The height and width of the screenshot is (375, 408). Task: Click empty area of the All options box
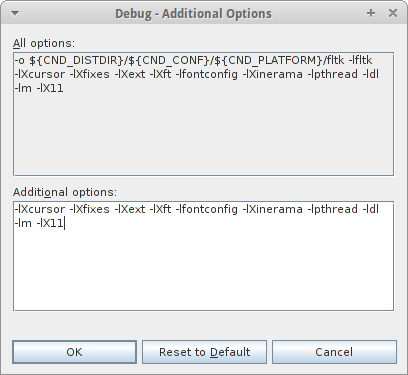[x=203, y=135]
